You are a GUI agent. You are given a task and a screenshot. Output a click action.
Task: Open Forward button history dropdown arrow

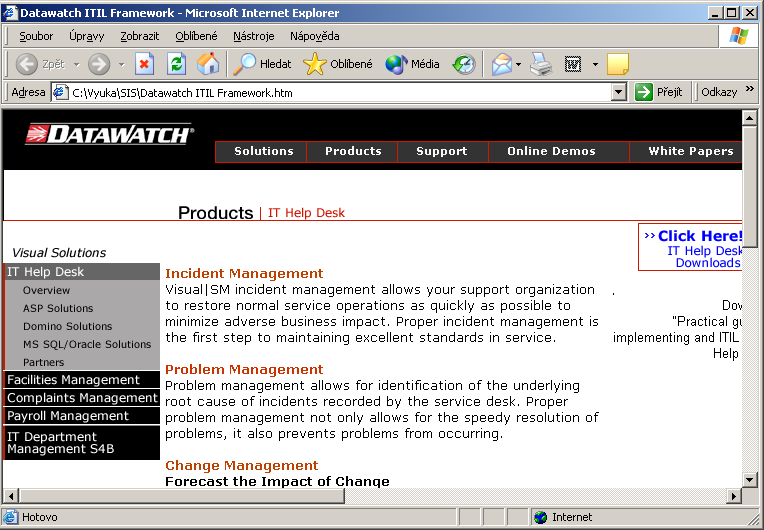(121, 64)
